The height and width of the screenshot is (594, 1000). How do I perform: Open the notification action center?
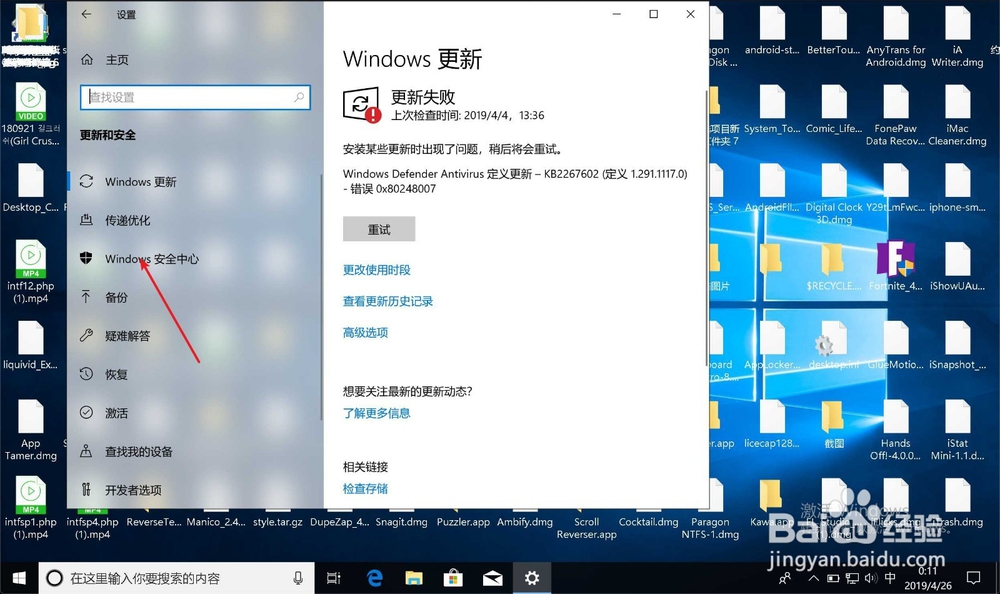[x=973, y=578]
